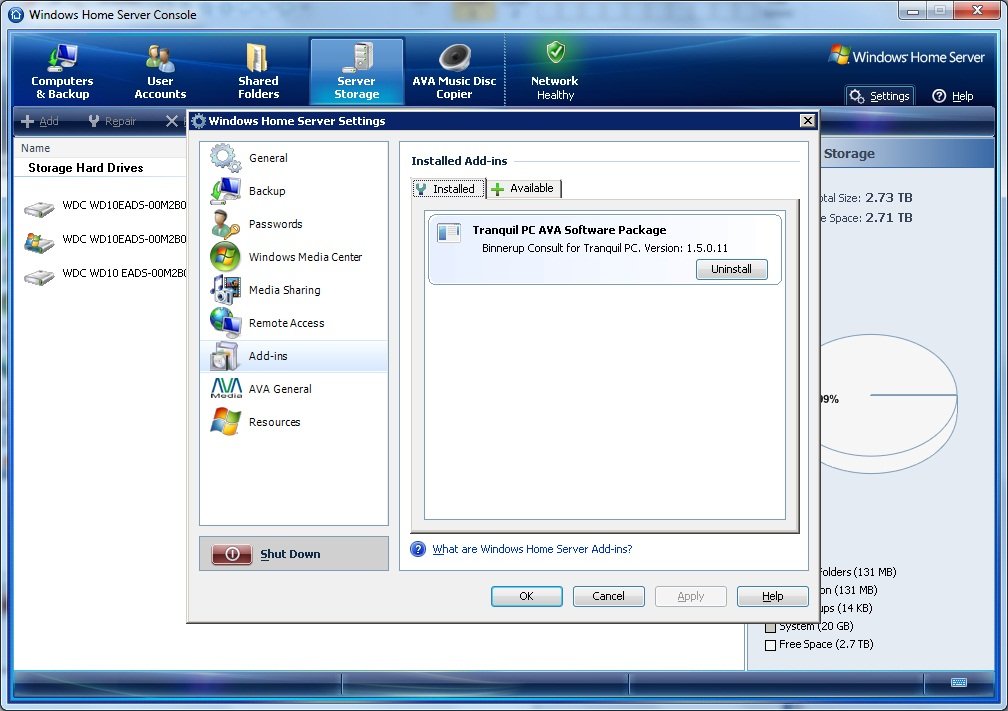This screenshot has width=1008, height=711.
Task: Open AVA Music Disc Copier
Action: tap(454, 71)
